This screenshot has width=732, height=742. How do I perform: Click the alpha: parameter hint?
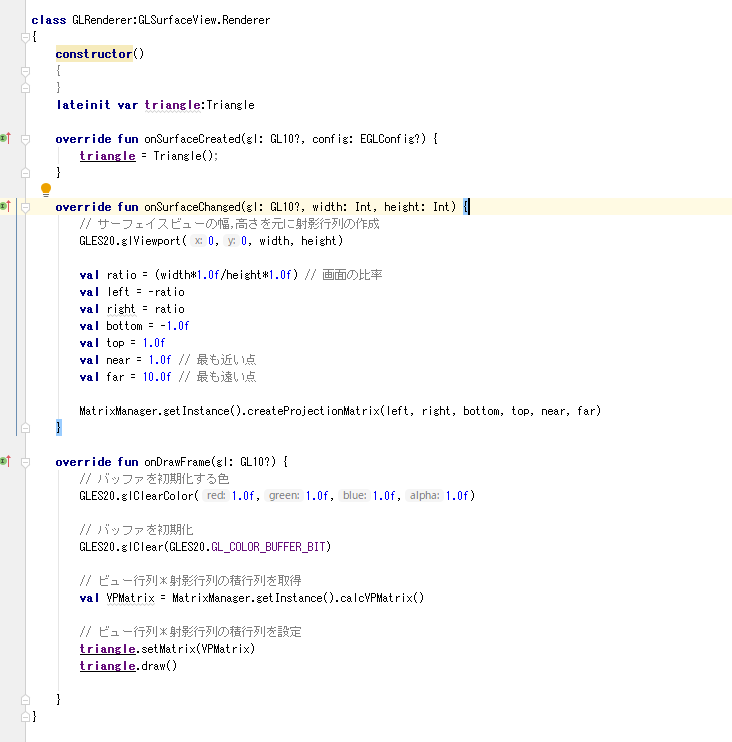424,495
